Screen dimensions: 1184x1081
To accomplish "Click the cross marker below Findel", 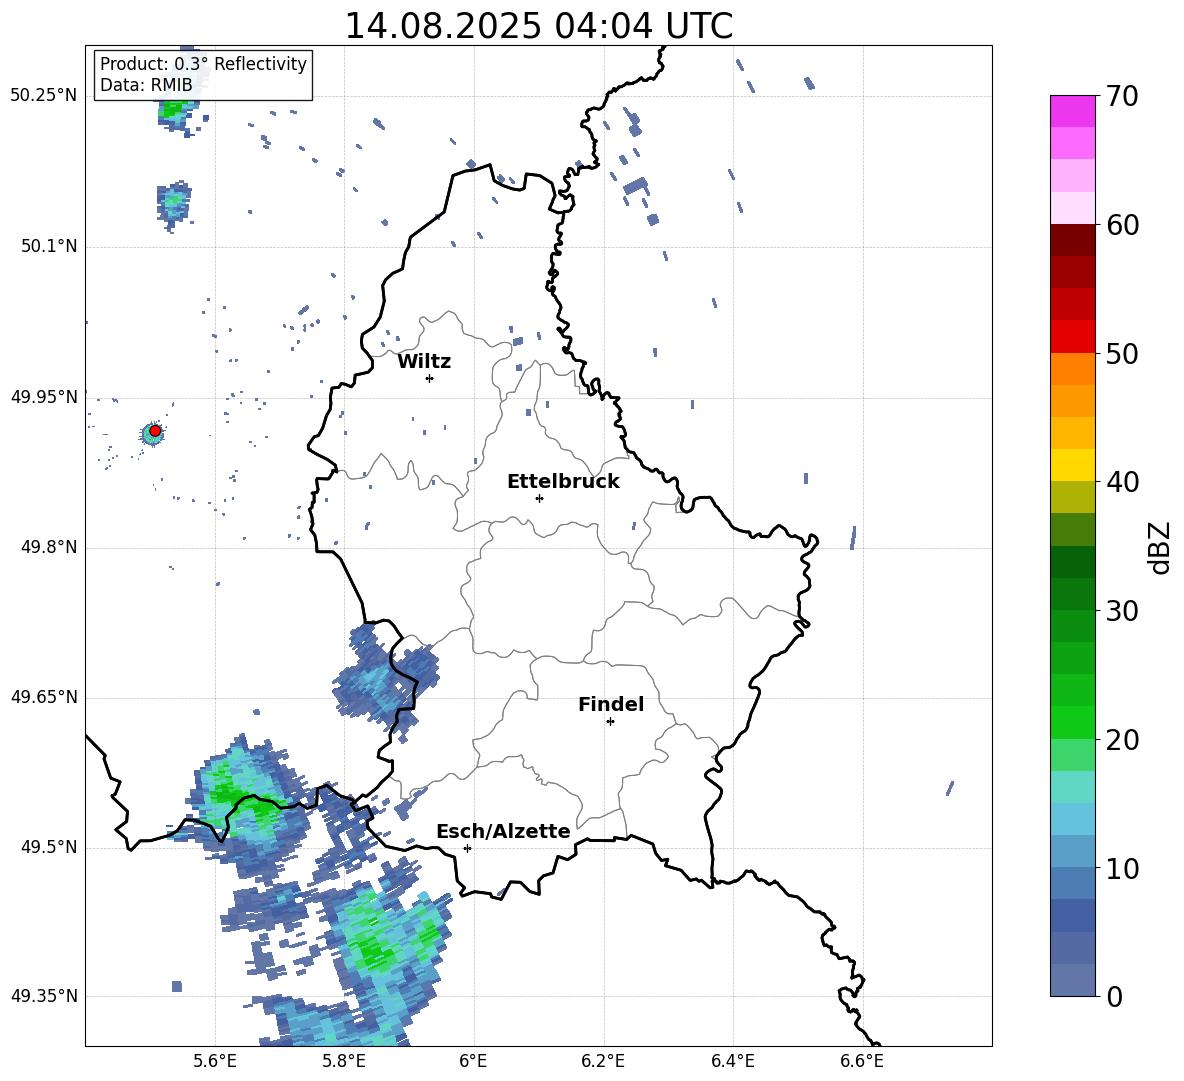I will 610,722.
